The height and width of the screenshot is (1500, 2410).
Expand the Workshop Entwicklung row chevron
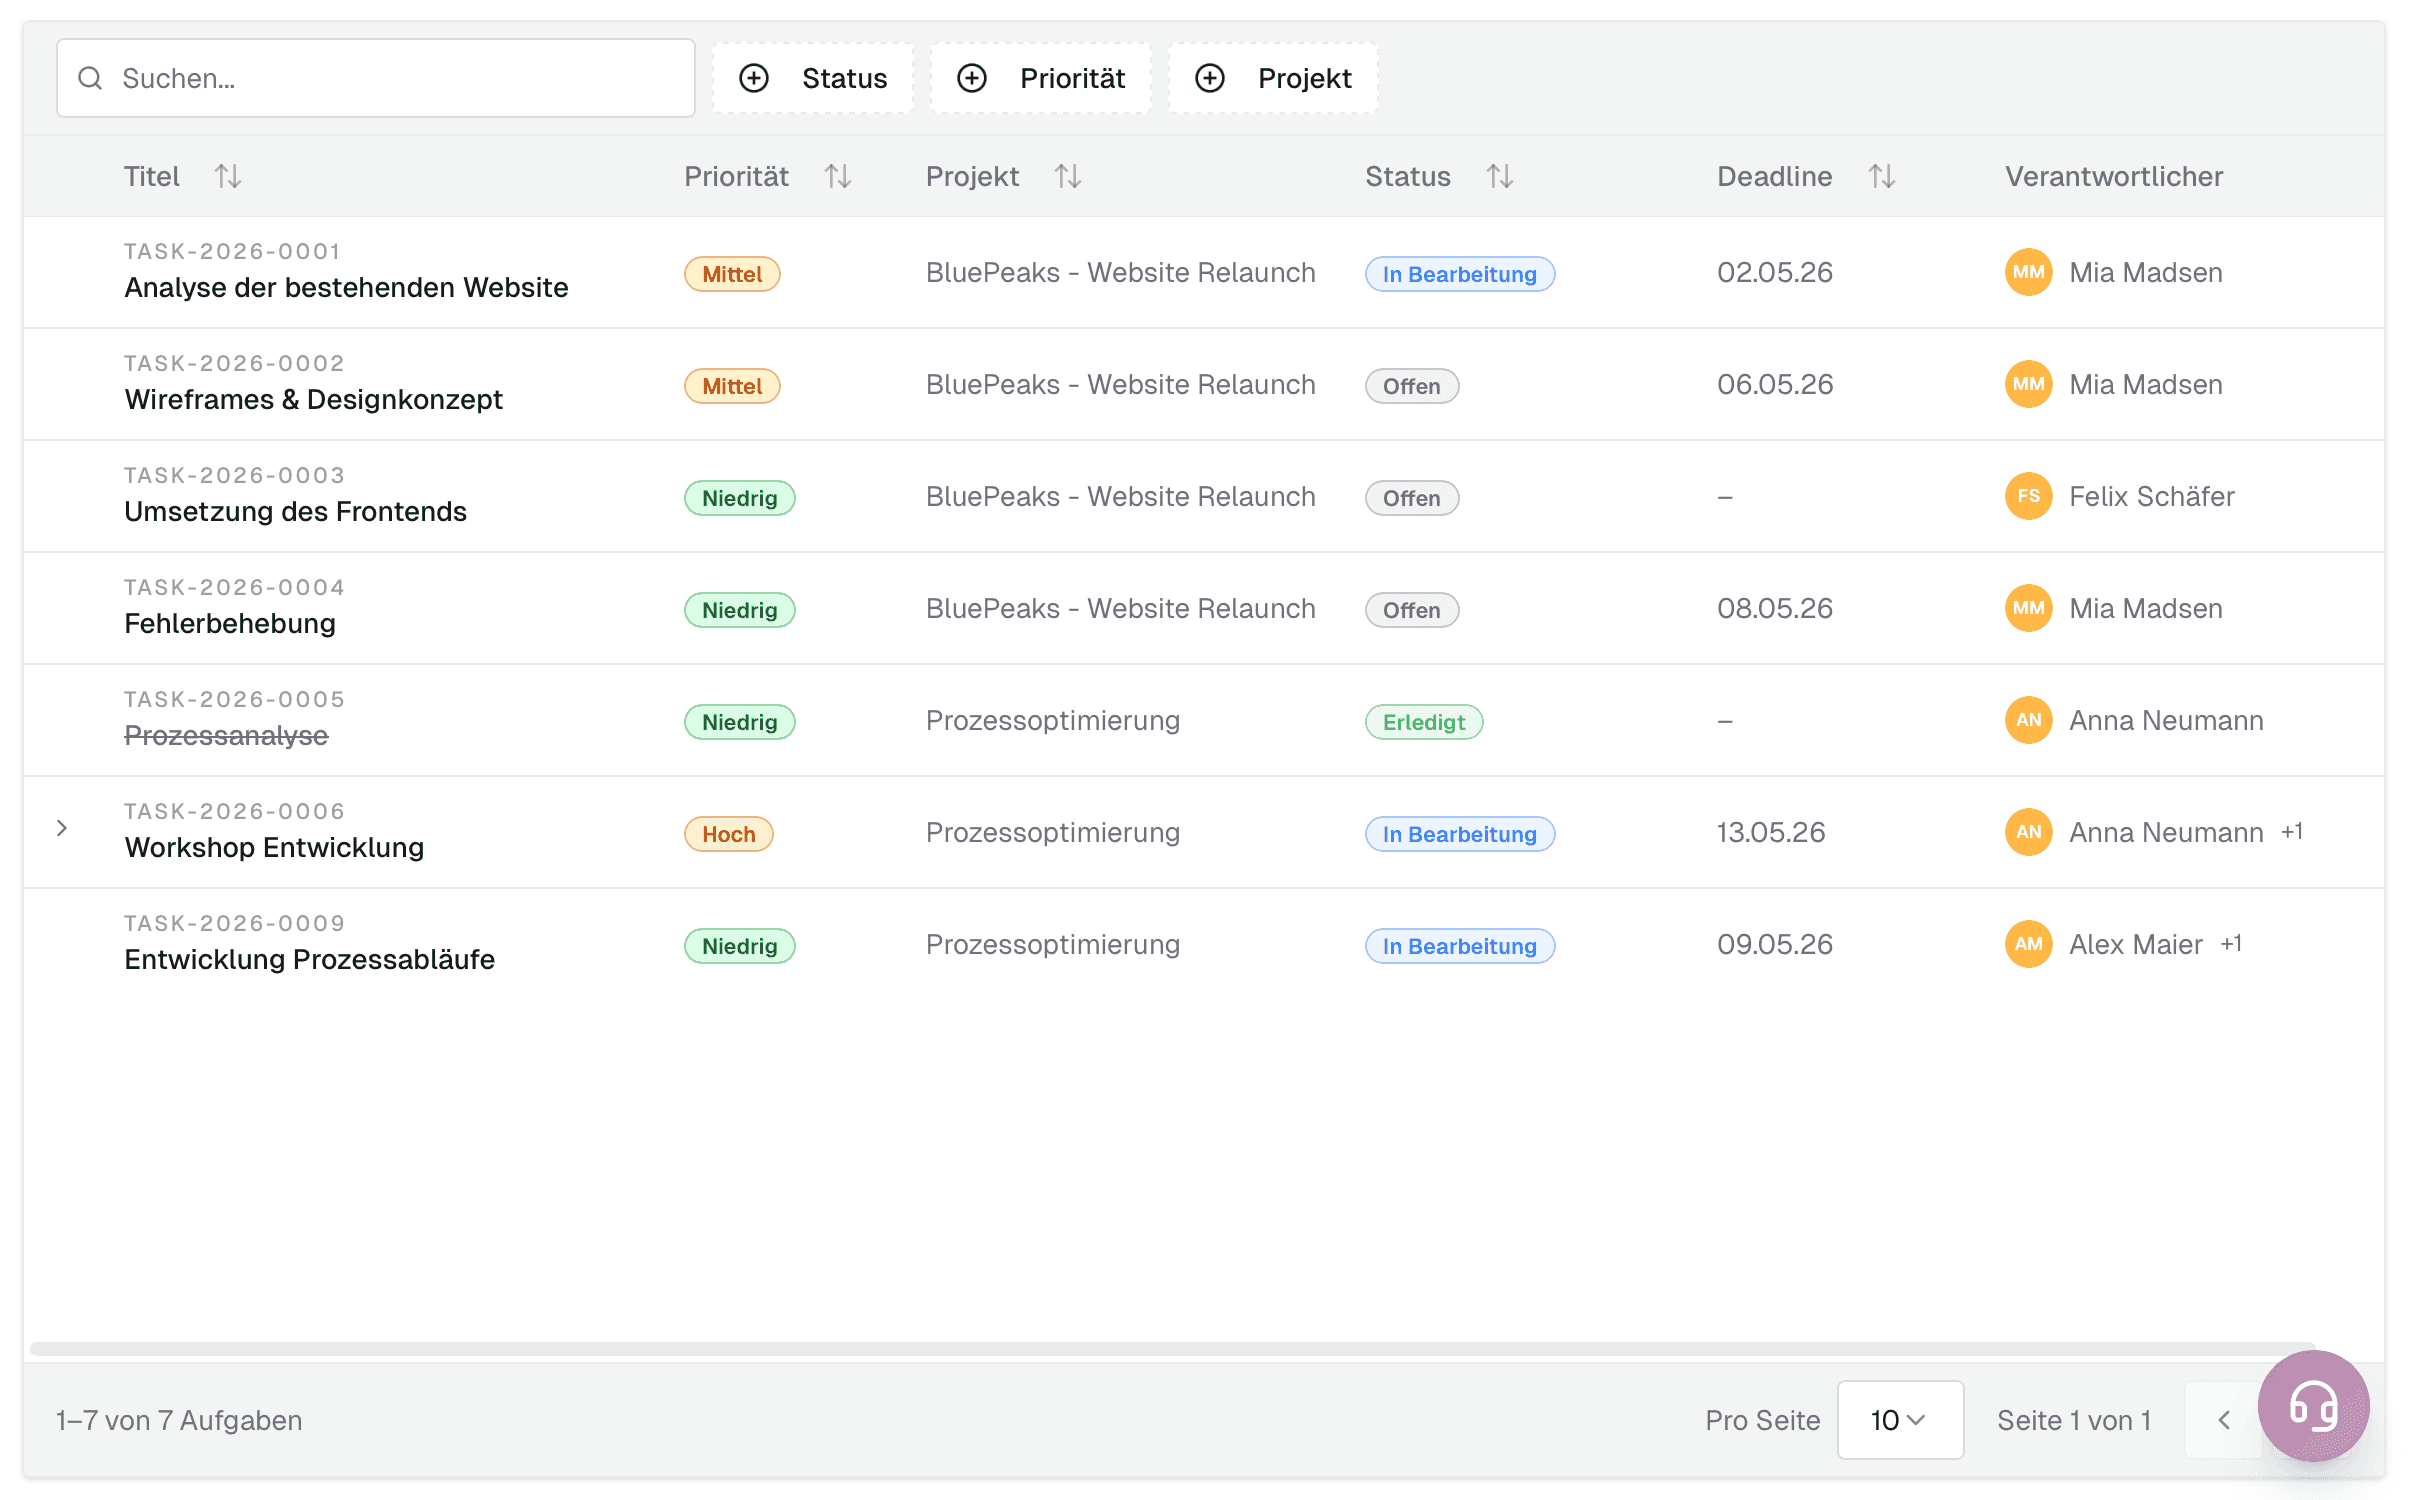tap(62, 828)
